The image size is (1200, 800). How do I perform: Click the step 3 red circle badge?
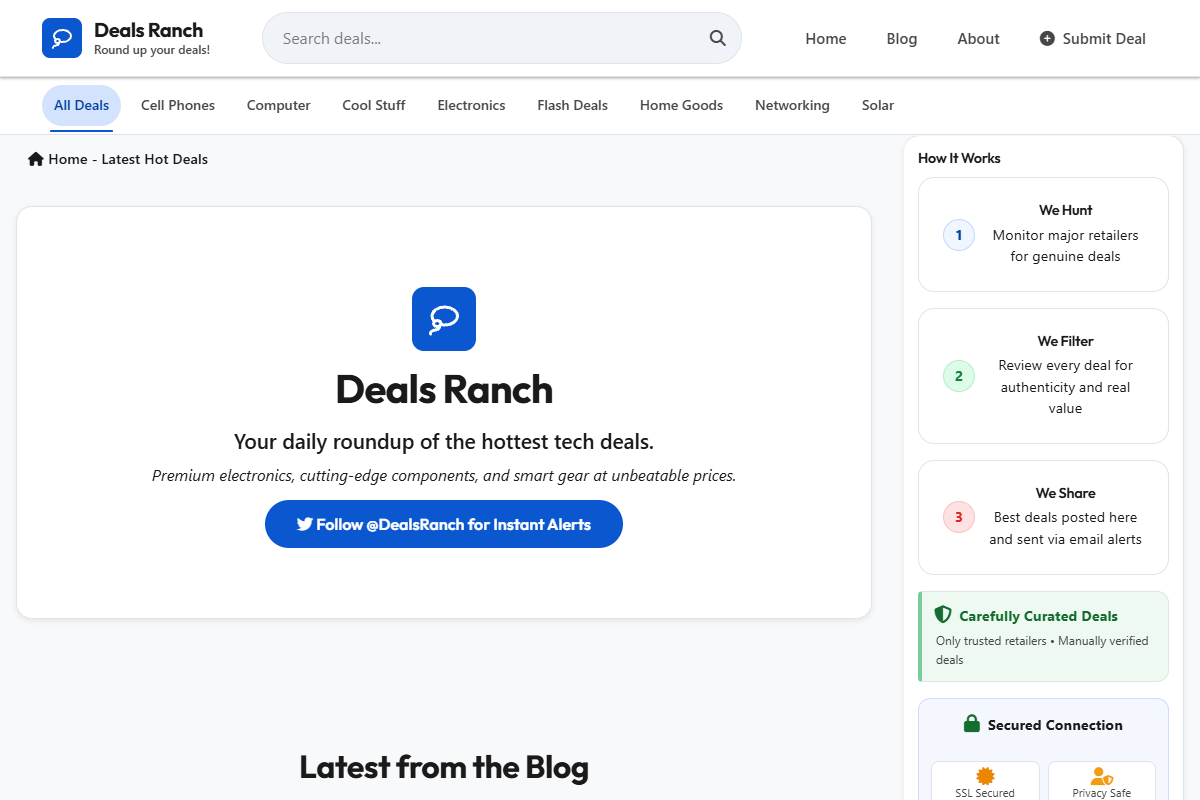959,517
